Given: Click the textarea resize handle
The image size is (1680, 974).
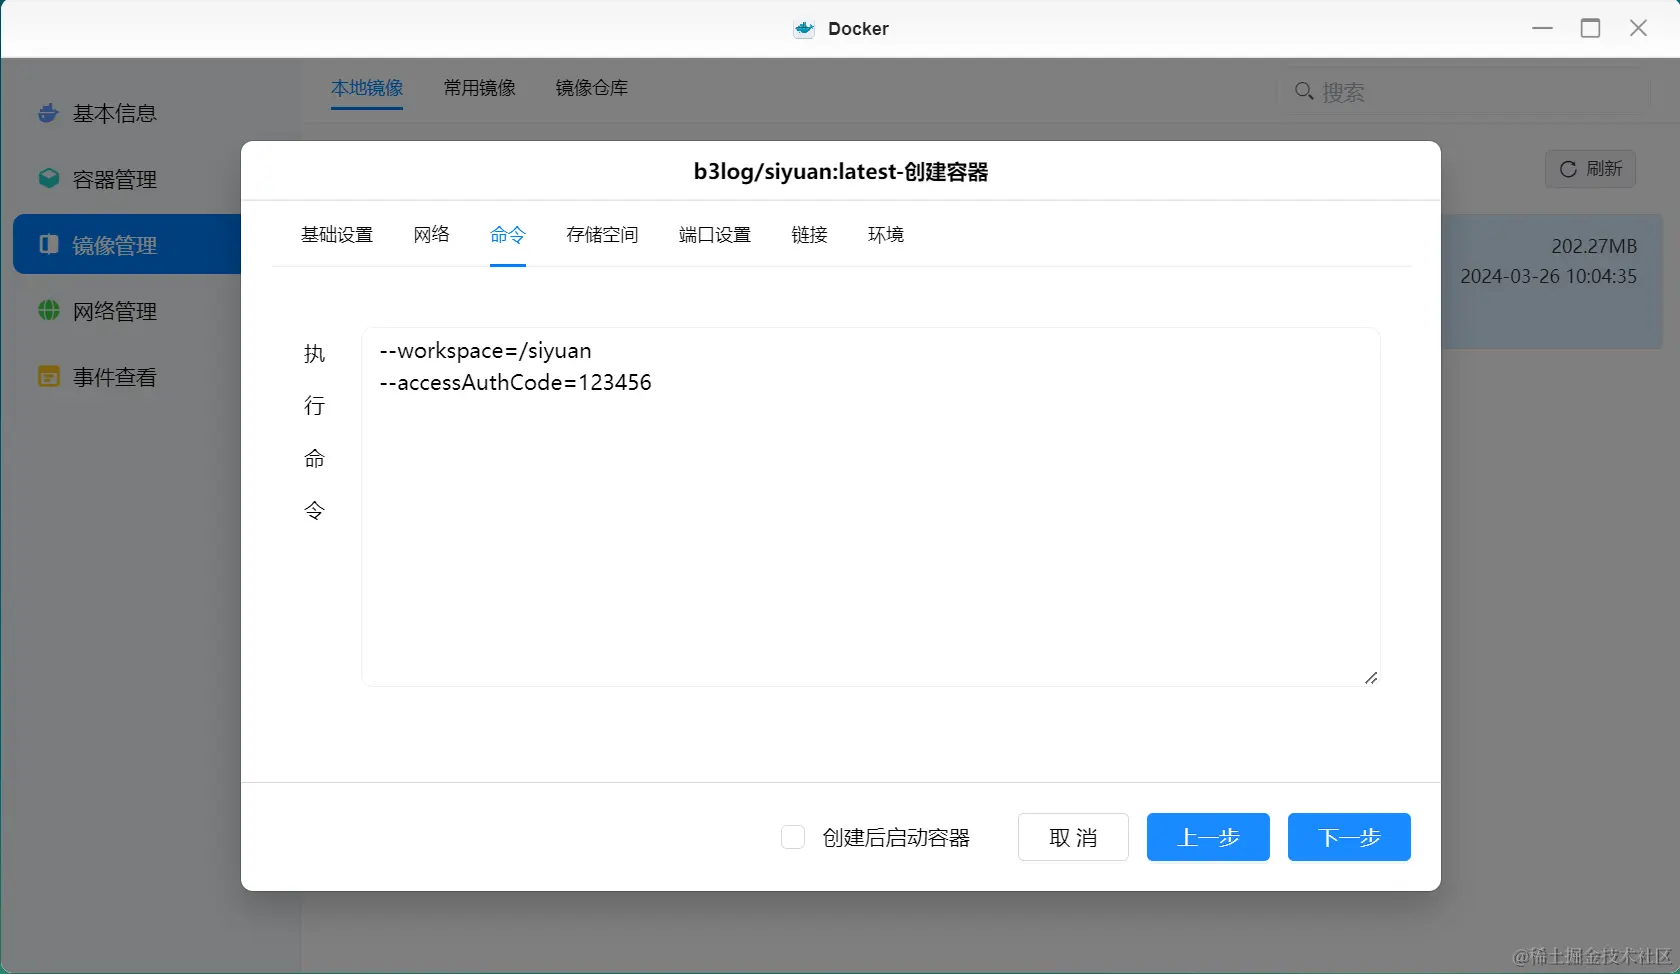Looking at the screenshot, I should tap(1371, 678).
